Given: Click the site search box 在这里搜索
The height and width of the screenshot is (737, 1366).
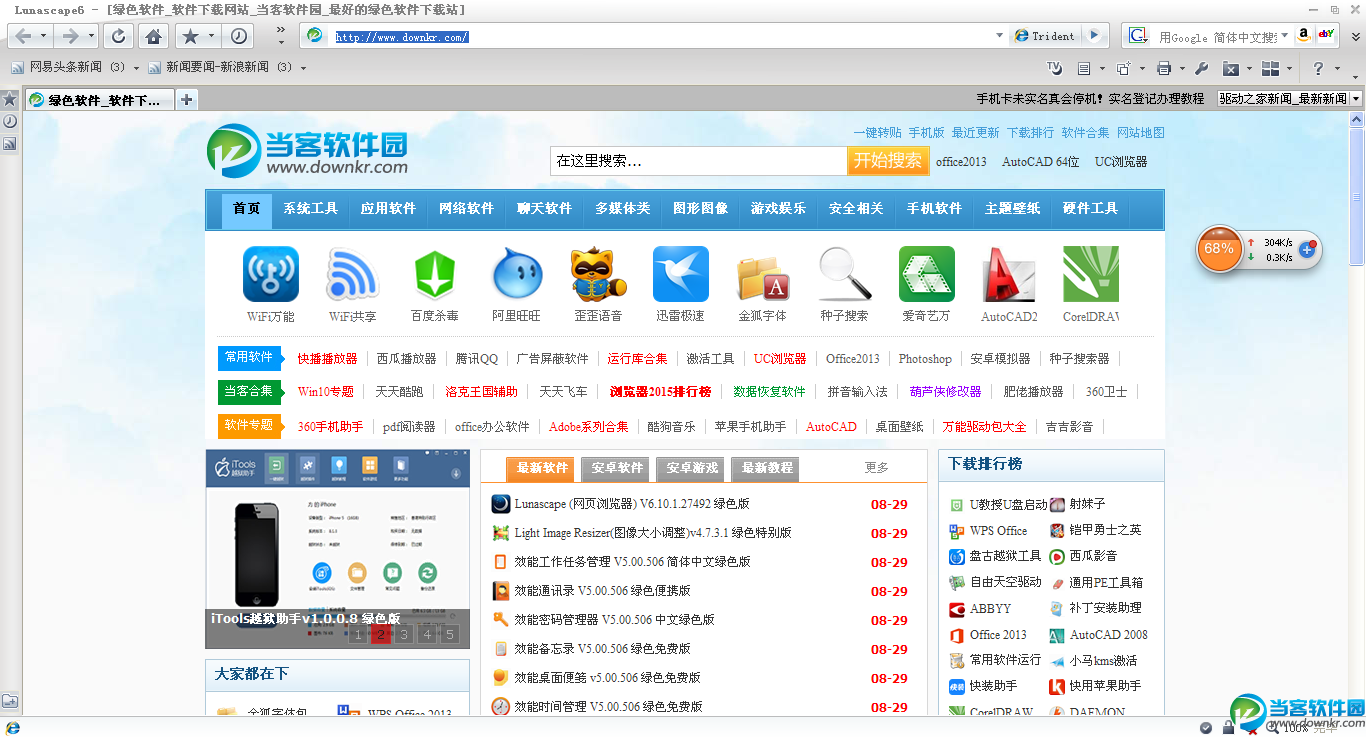Looking at the screenshot, I should pos(698,161).
